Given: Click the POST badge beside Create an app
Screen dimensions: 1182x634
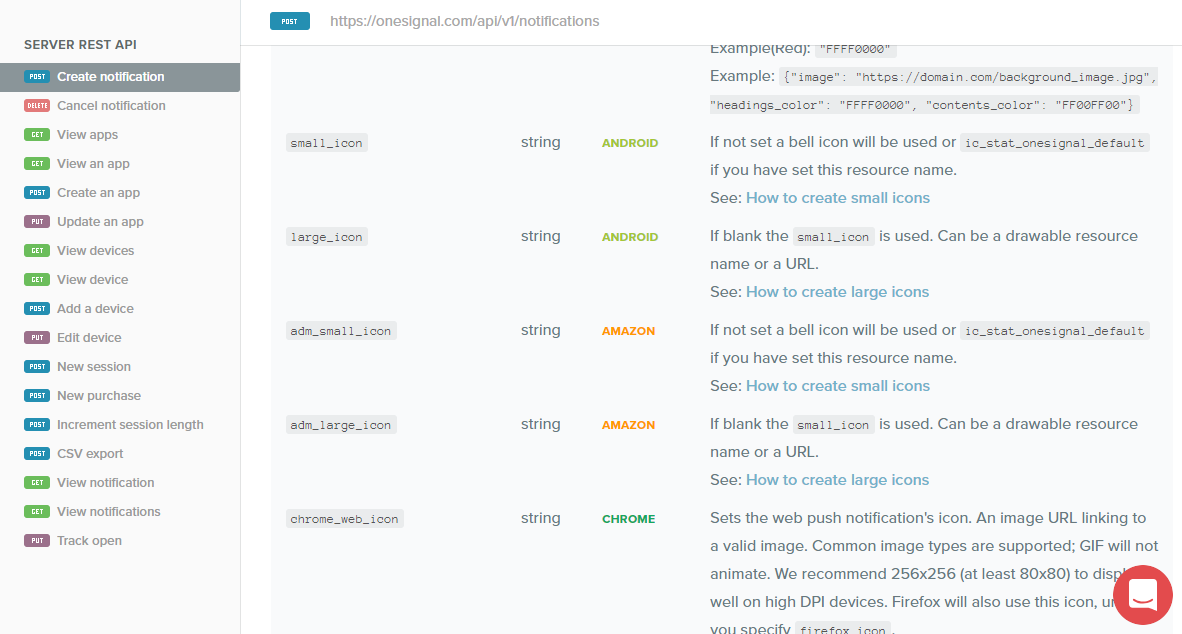Looking at the screenshot, I should (37, 192).
